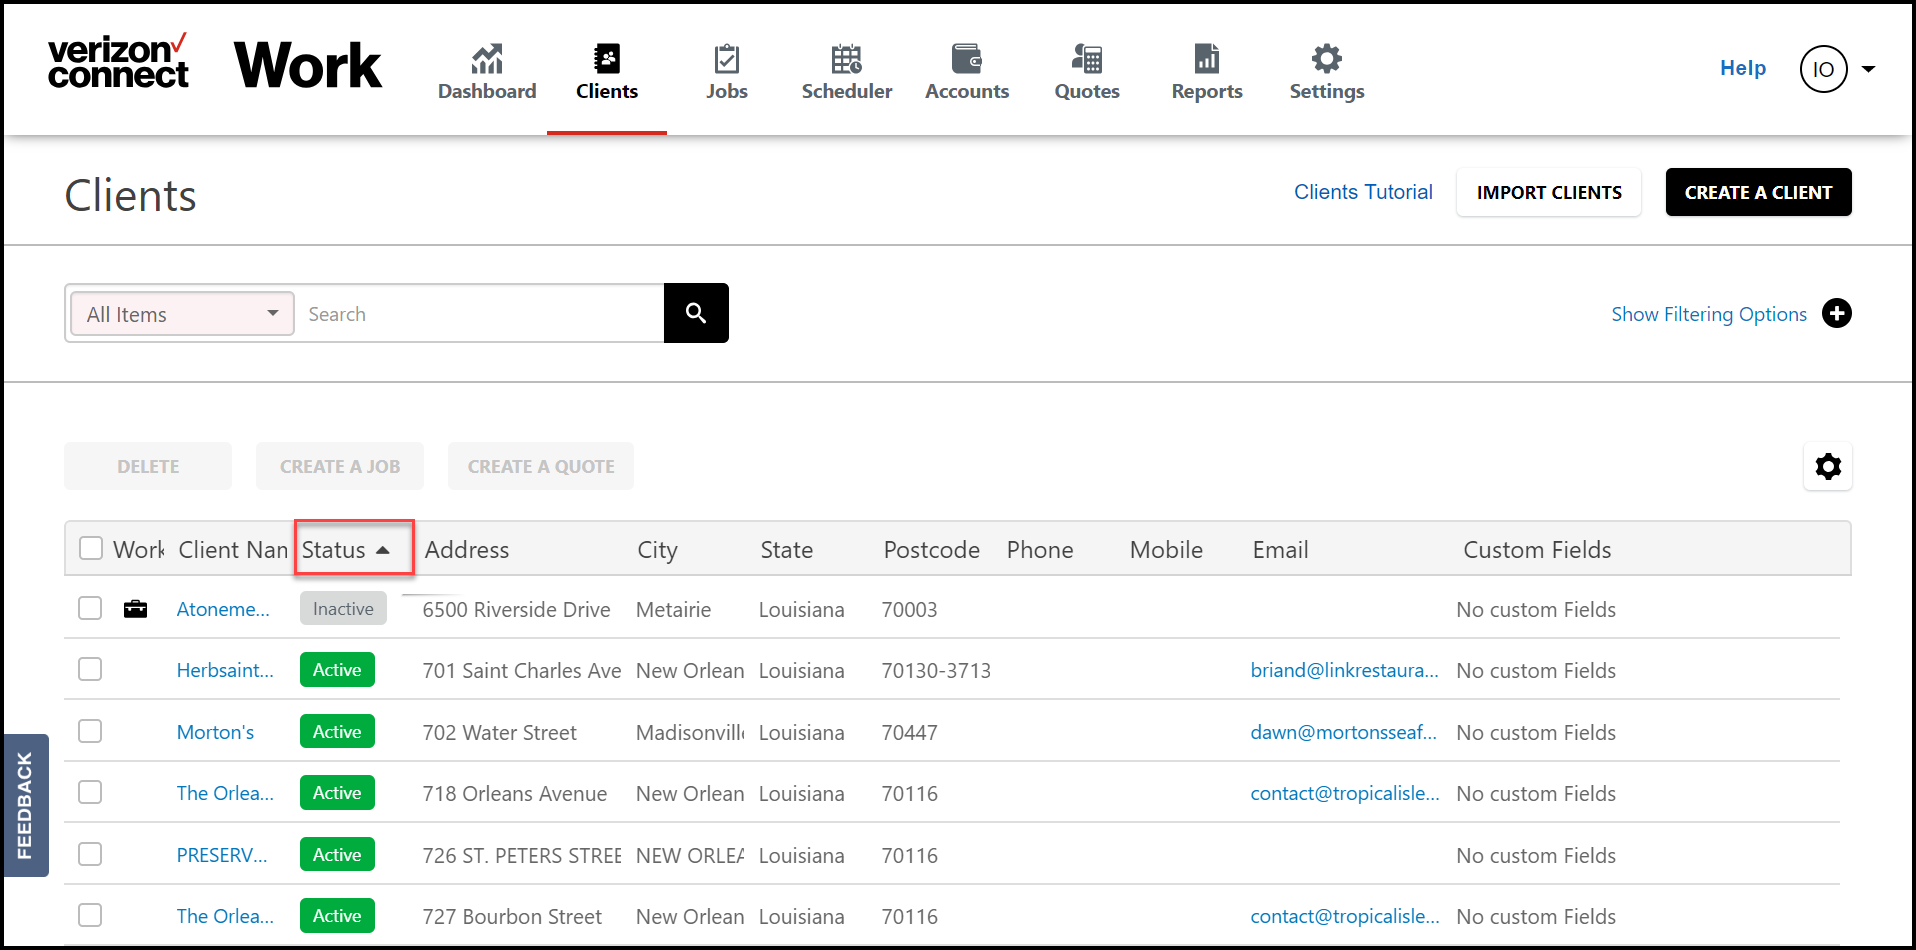Viewport: 1916px width, 950px height.
Task: Open the IO user account menu arrow
Action: point(1868,69)
